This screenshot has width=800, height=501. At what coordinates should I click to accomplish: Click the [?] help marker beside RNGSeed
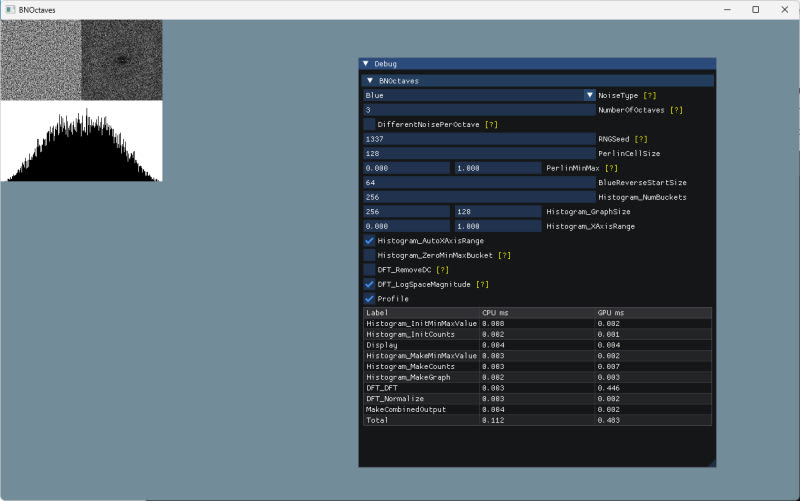coord(641,139)
